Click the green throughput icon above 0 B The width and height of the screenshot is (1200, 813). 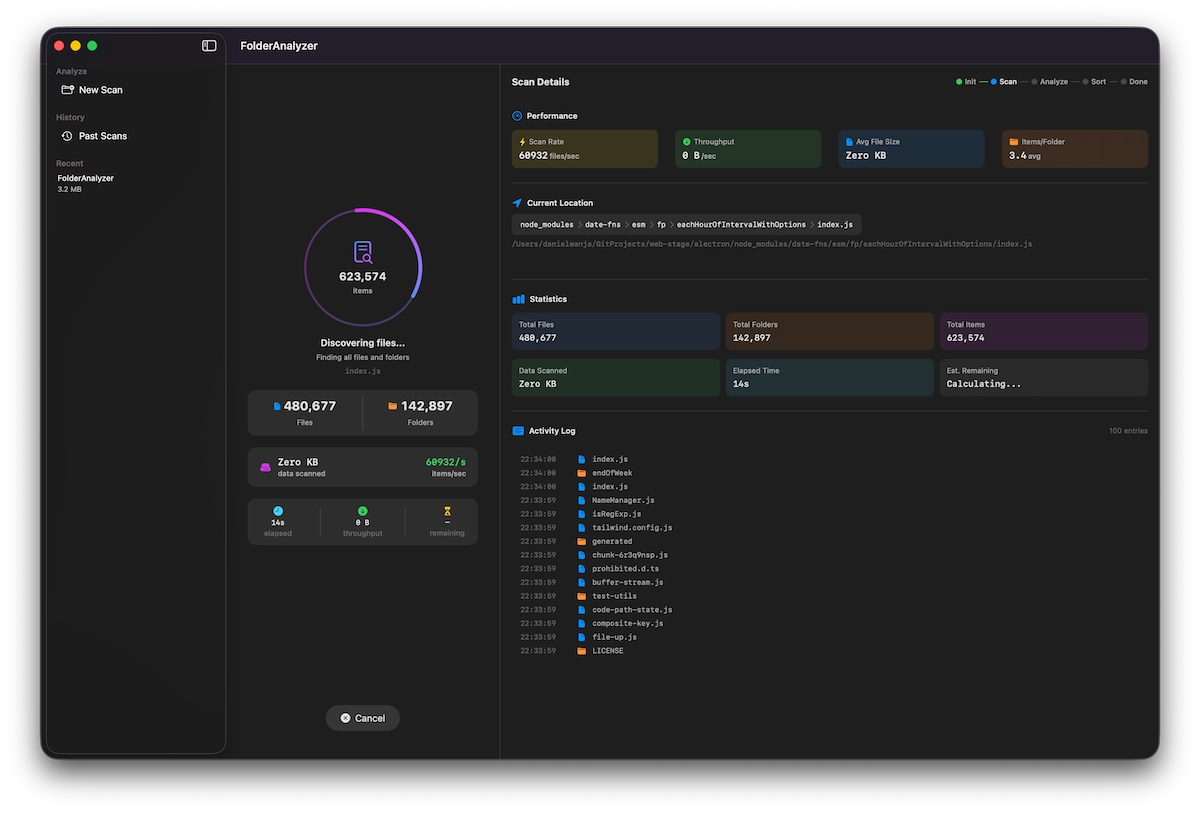pos(362,511)
